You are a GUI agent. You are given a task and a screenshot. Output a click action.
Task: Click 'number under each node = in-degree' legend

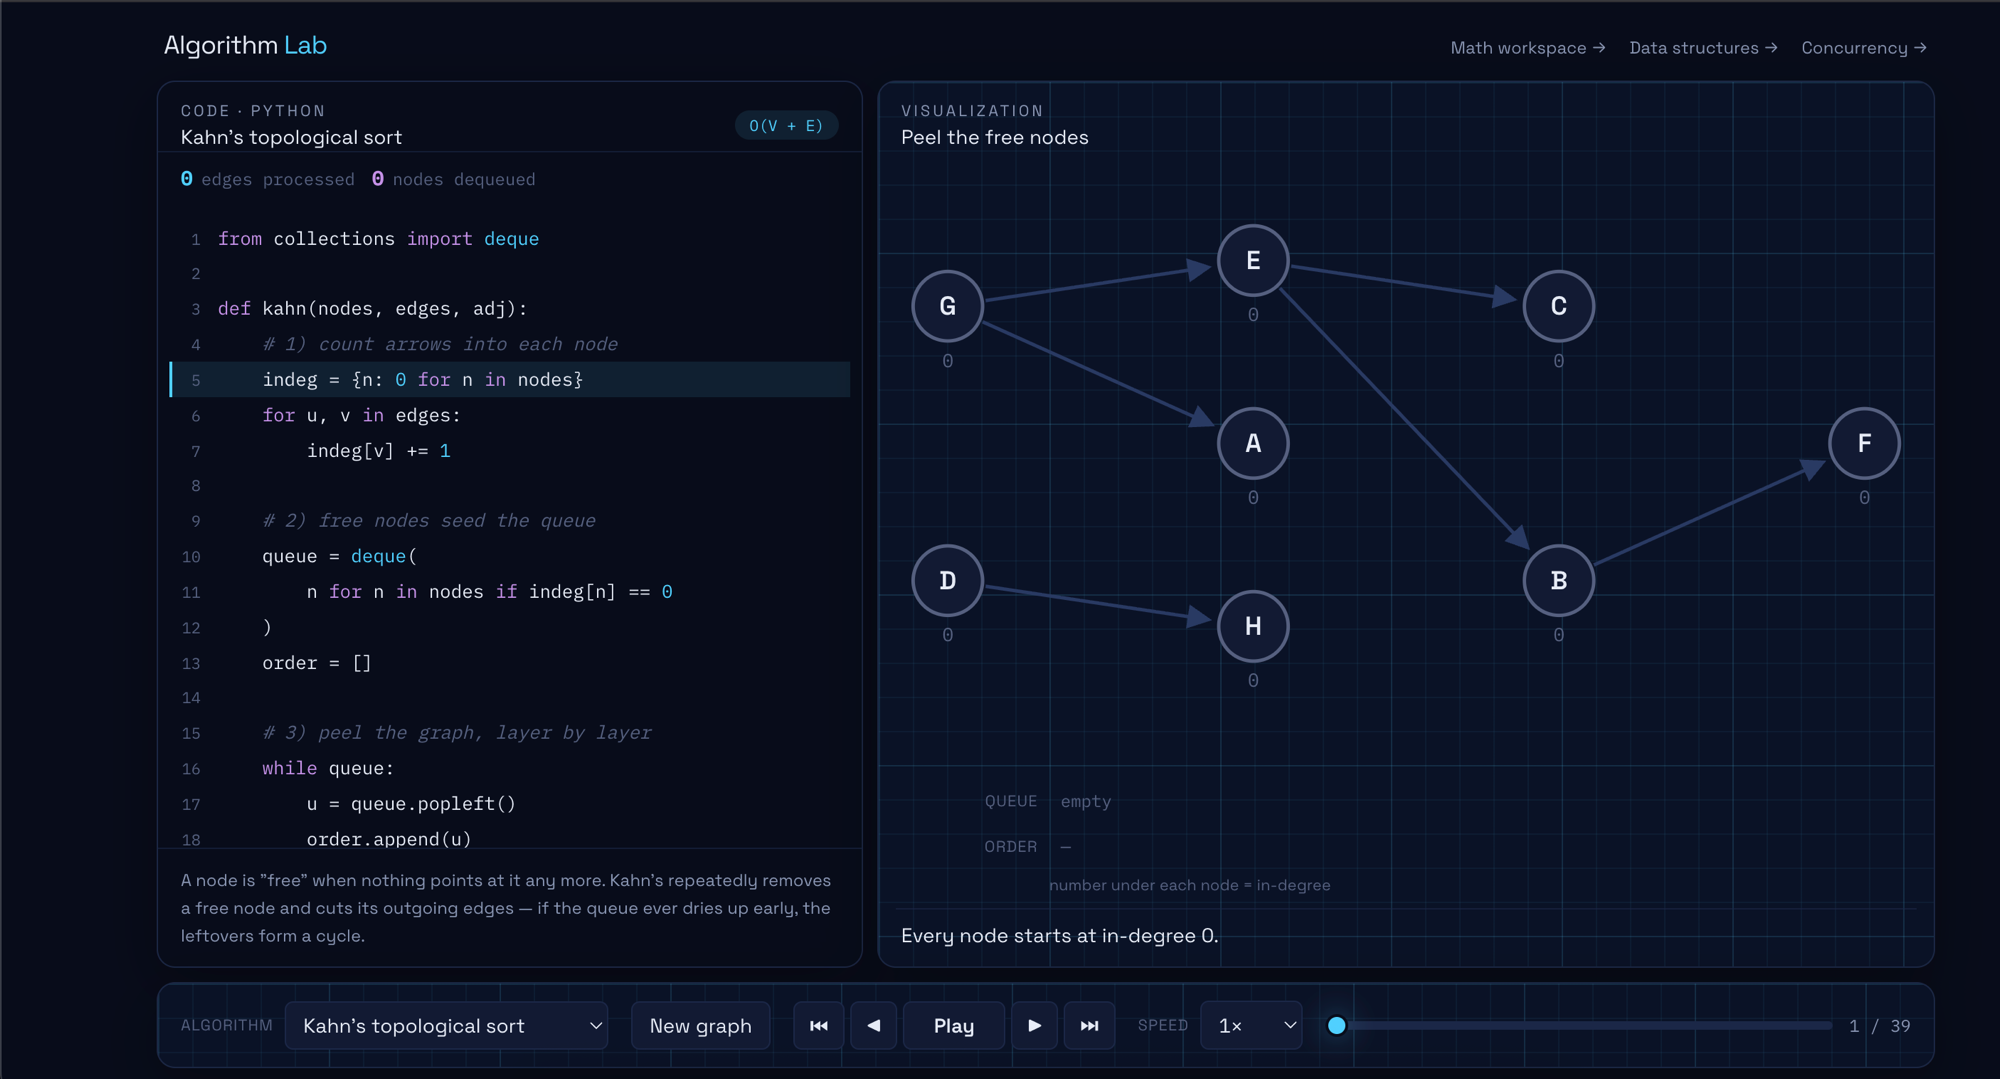coord(1189,885)
